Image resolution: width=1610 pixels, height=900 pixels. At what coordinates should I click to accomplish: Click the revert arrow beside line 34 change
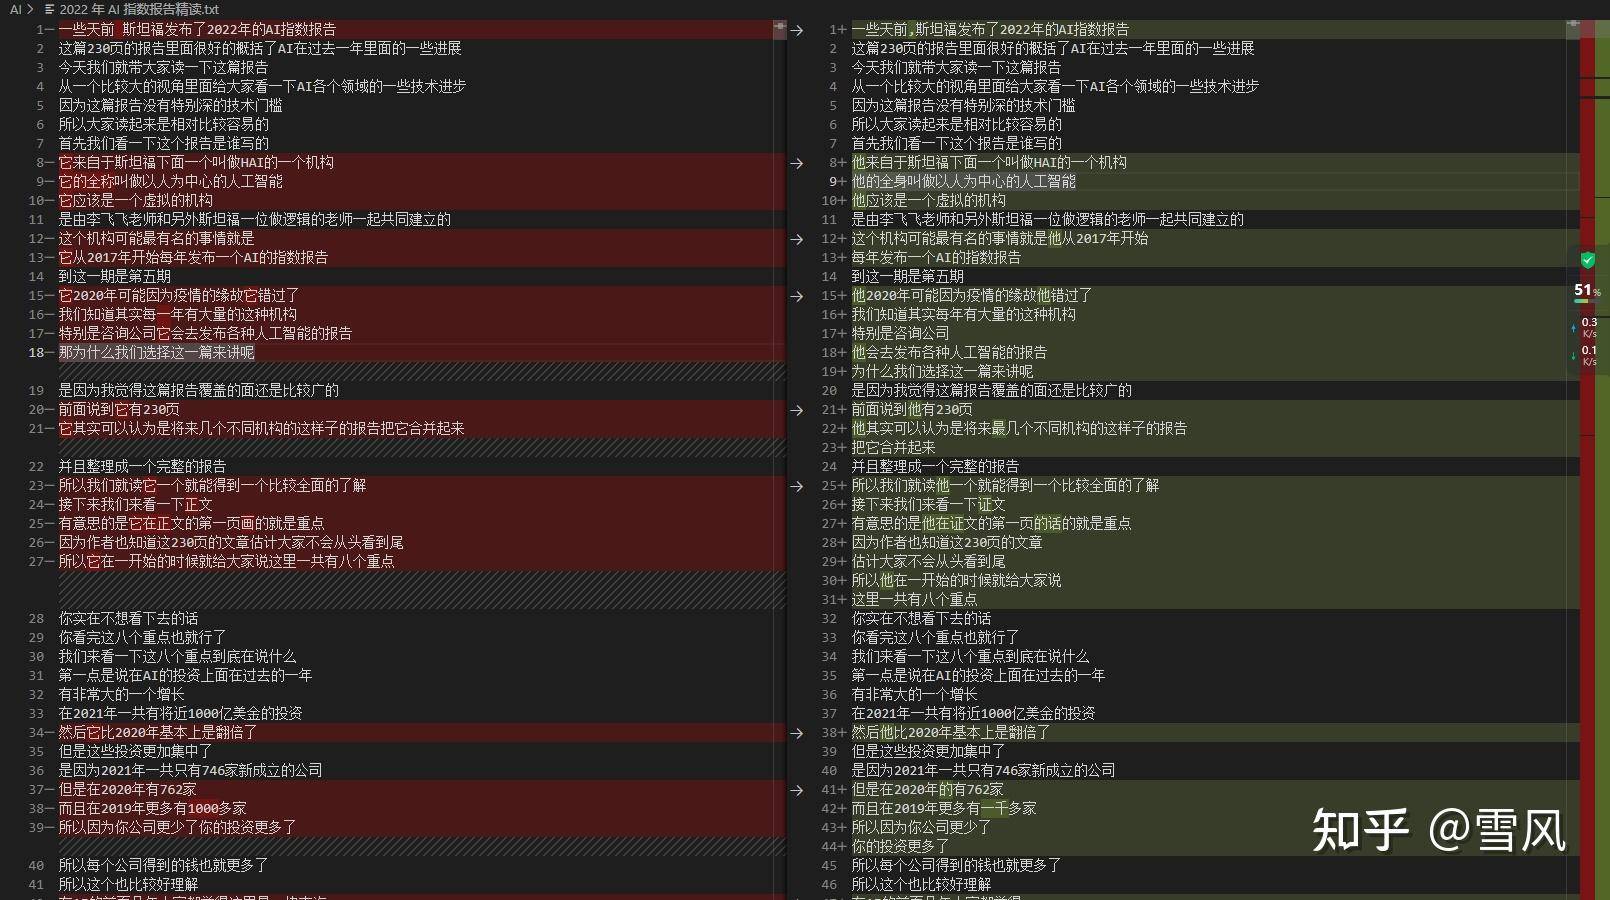tap(797, 733)
